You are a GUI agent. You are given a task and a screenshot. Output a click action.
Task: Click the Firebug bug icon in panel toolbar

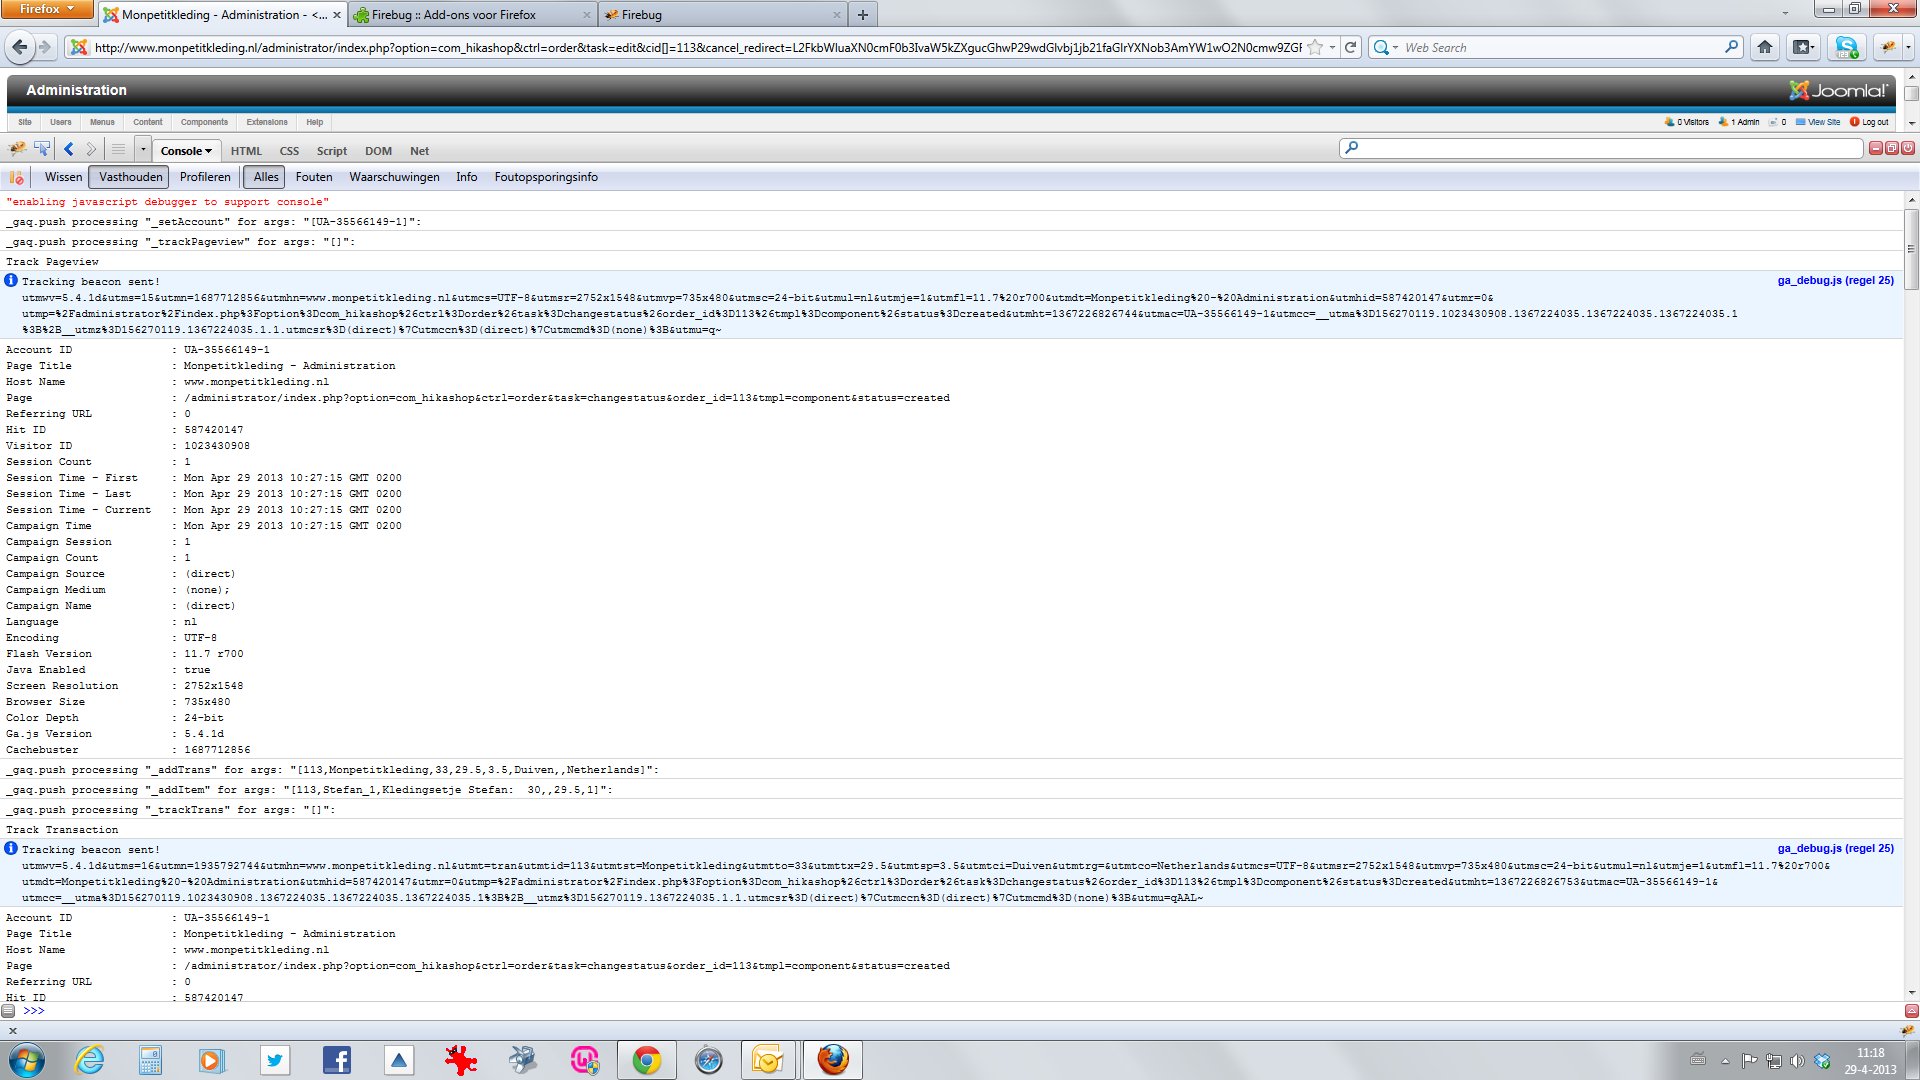17,149
